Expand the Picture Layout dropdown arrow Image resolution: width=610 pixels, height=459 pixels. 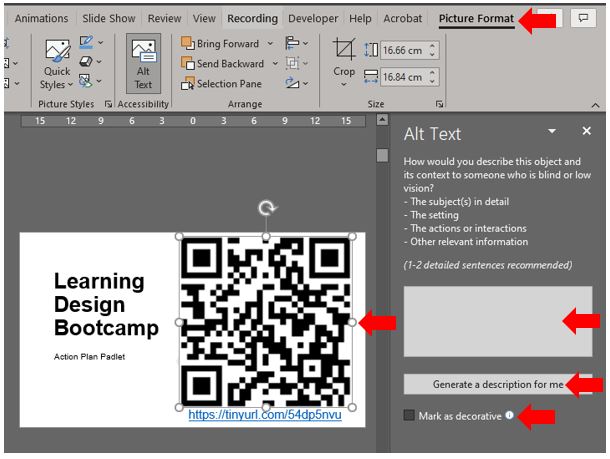click(x=99, y=81)
